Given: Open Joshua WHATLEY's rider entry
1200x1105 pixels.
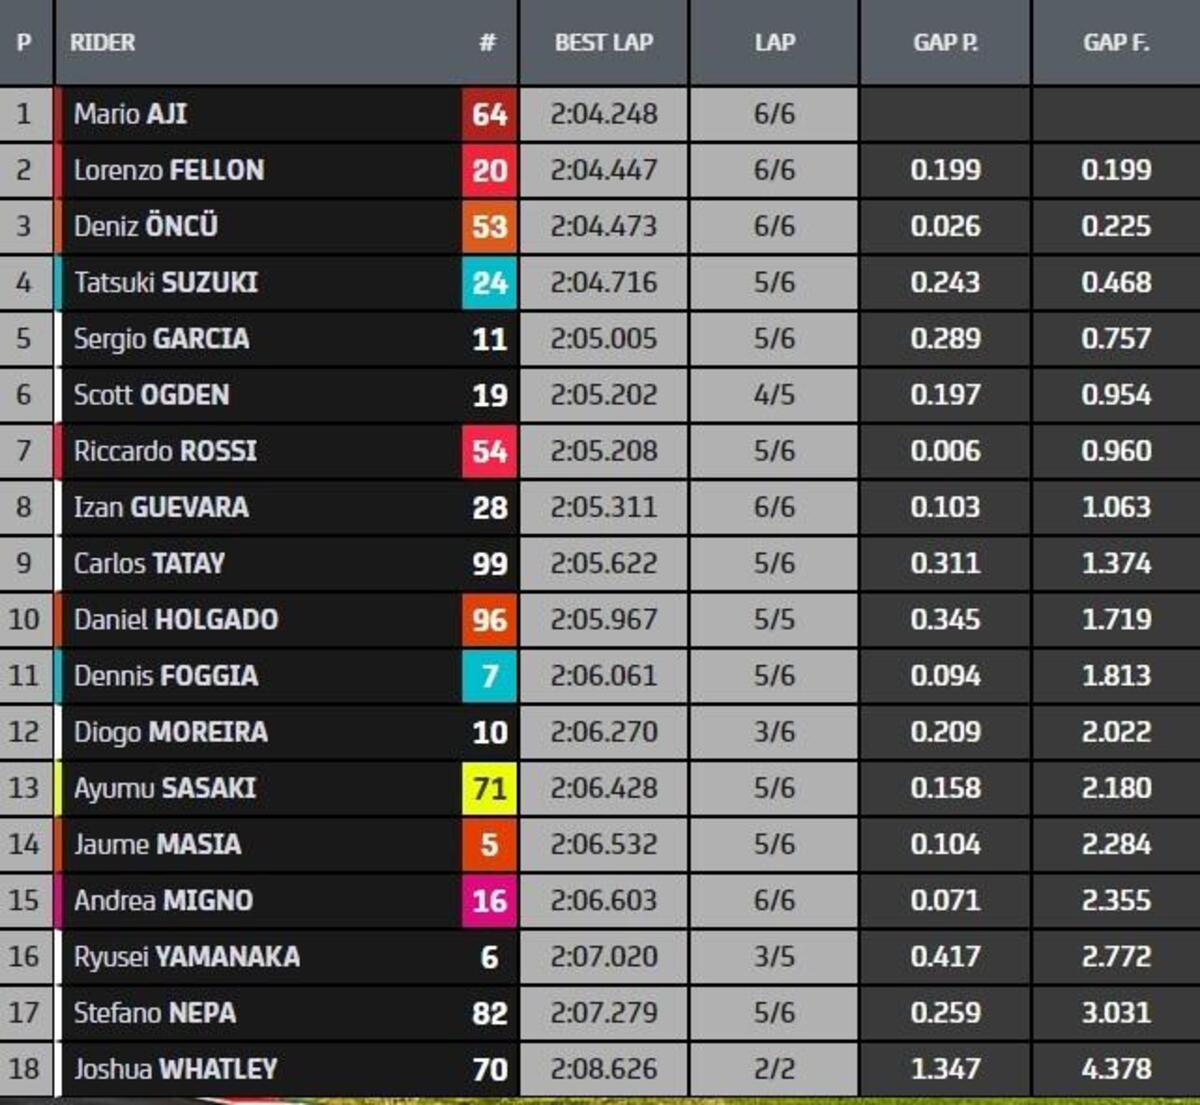Looking at the screenshot, I should (x=175, y=1069).
